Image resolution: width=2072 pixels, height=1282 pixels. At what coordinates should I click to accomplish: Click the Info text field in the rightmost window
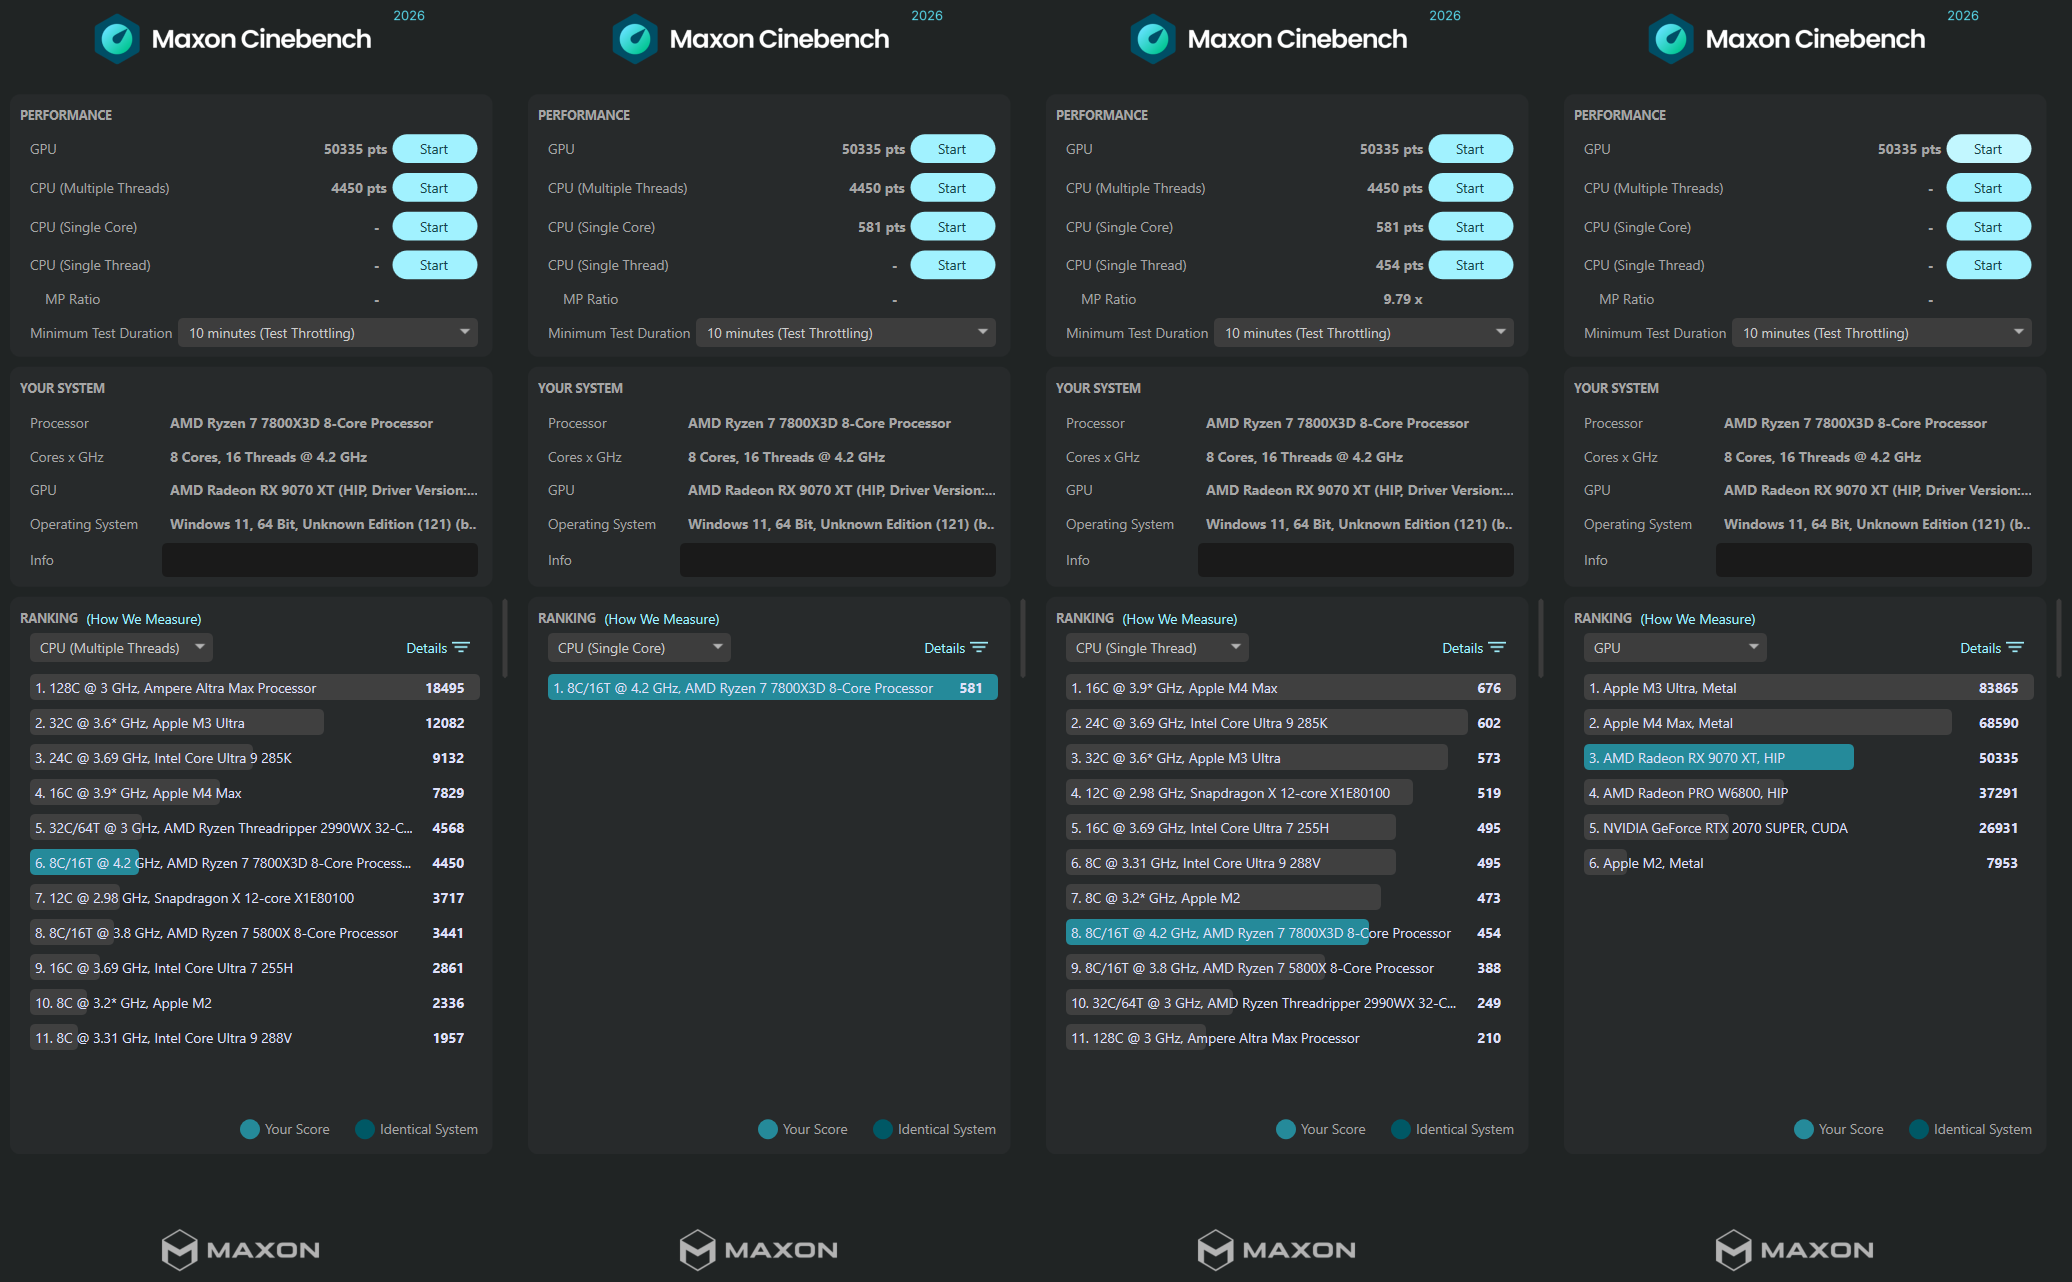1874,560
